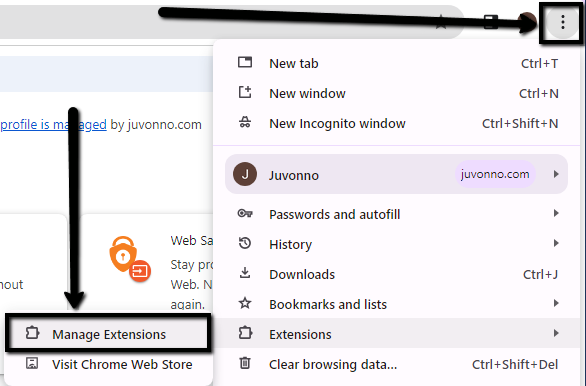Choose Manage Extensions in submenu

[x=108, y=334]
